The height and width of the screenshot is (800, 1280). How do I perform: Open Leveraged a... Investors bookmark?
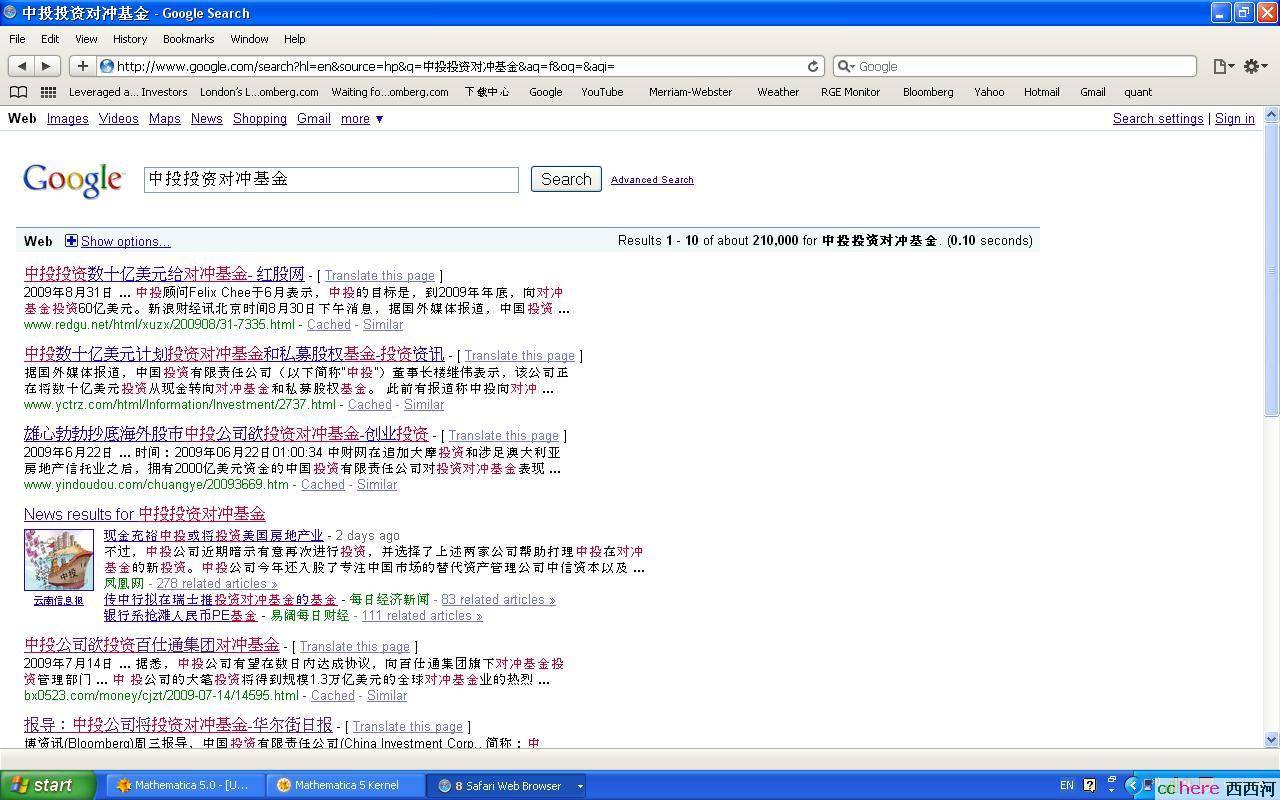click(x=128, y=92)
